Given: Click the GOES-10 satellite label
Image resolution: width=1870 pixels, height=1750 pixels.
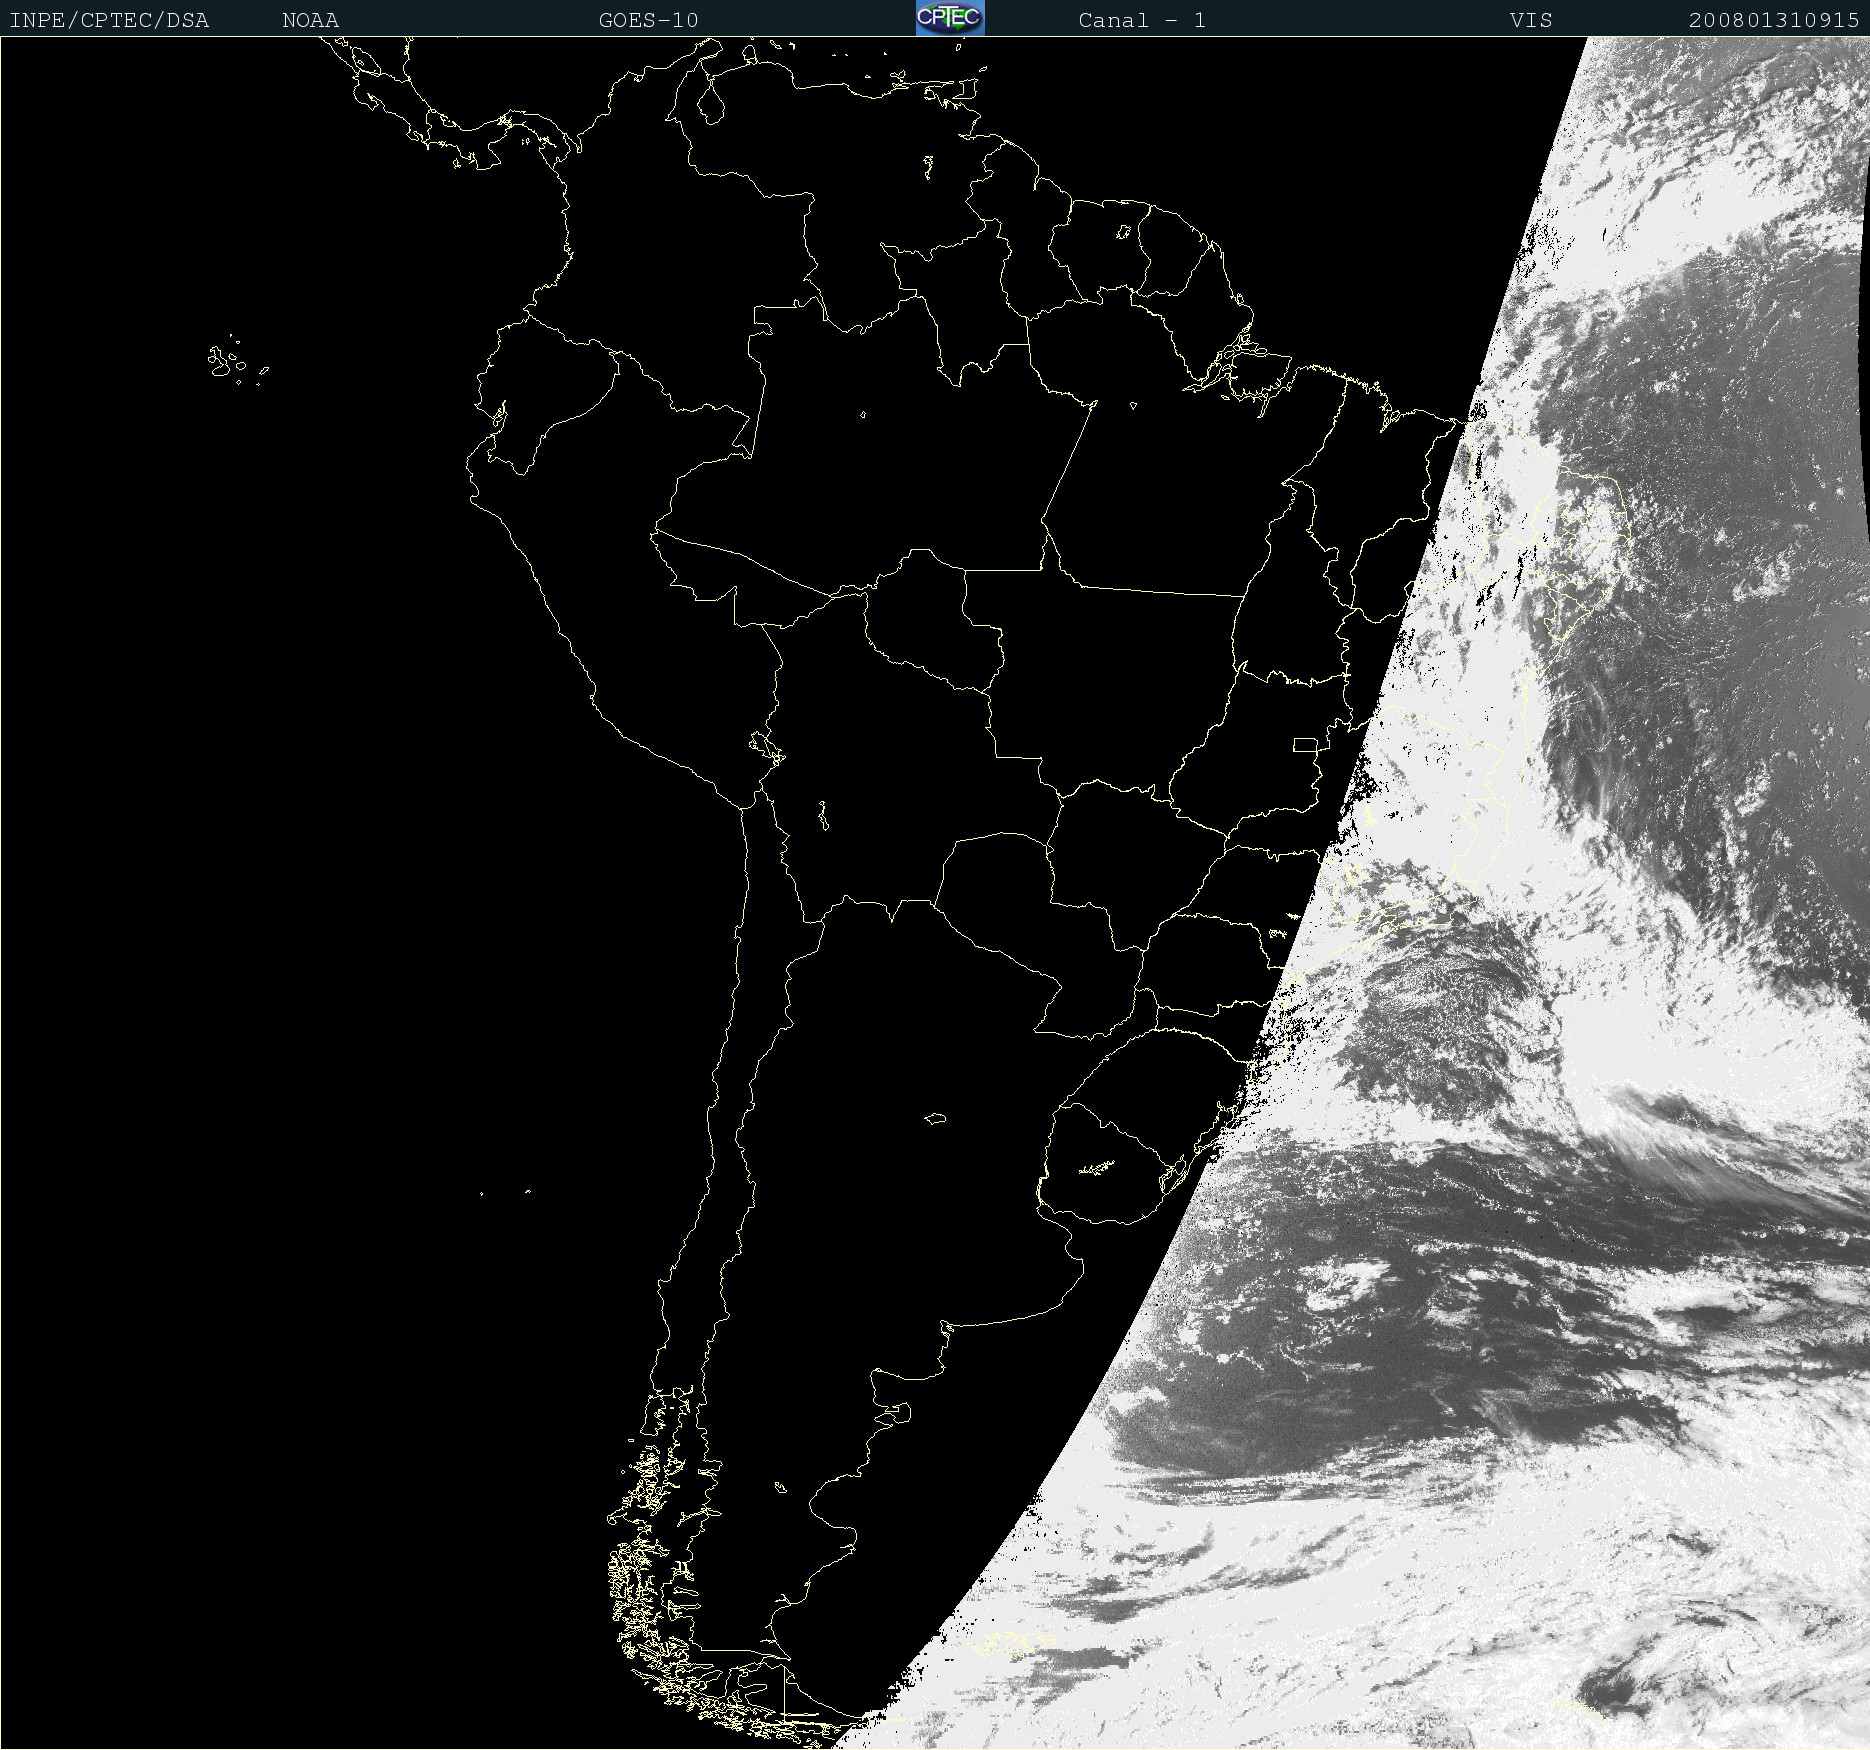Looking at the screenshot, I should tap(648, 20).
